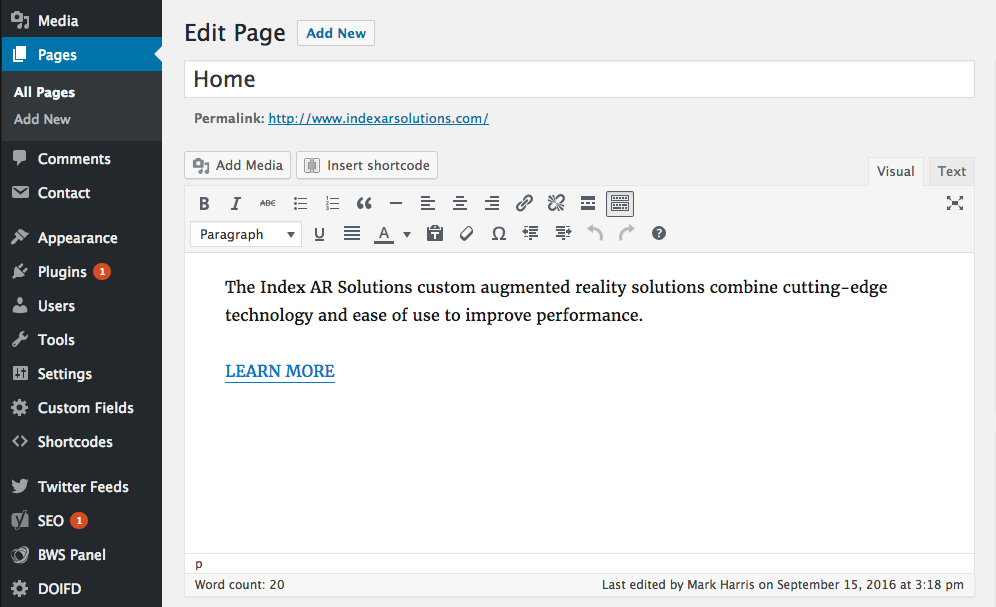The image size is (996, 607).
Task: Click the Add Media button
Action: (x=238, y=165)
